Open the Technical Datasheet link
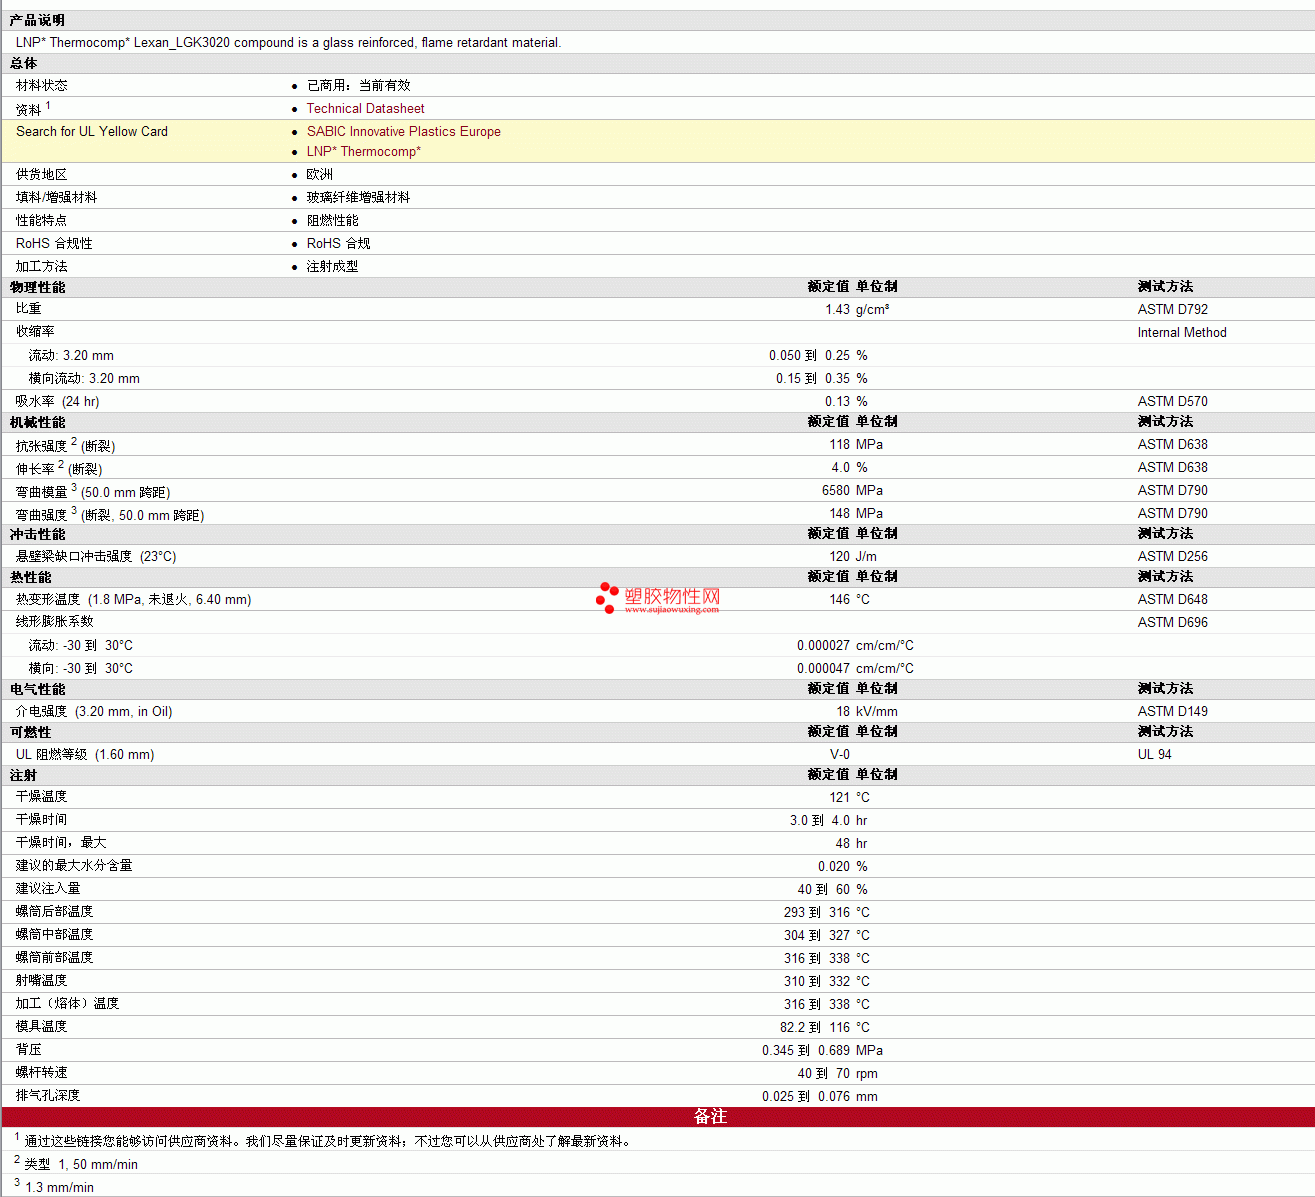This screenshot has height=1197, width=1315. click(365, 108)
